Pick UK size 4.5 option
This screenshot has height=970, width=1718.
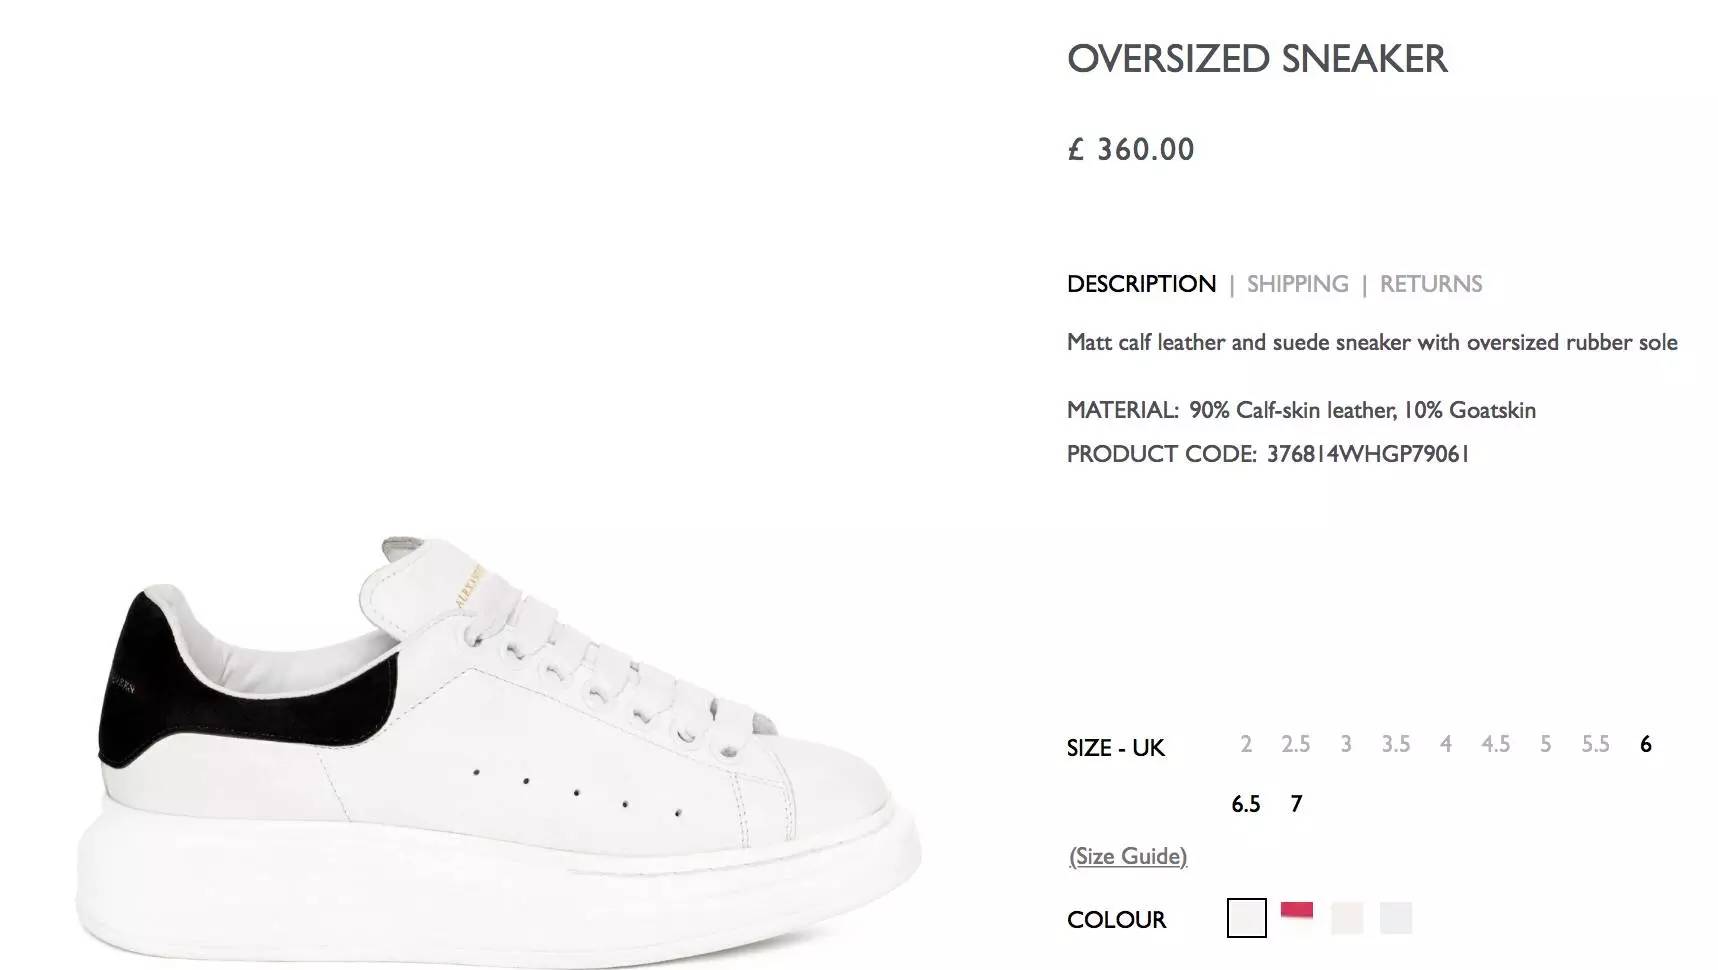pos(1495,744)
